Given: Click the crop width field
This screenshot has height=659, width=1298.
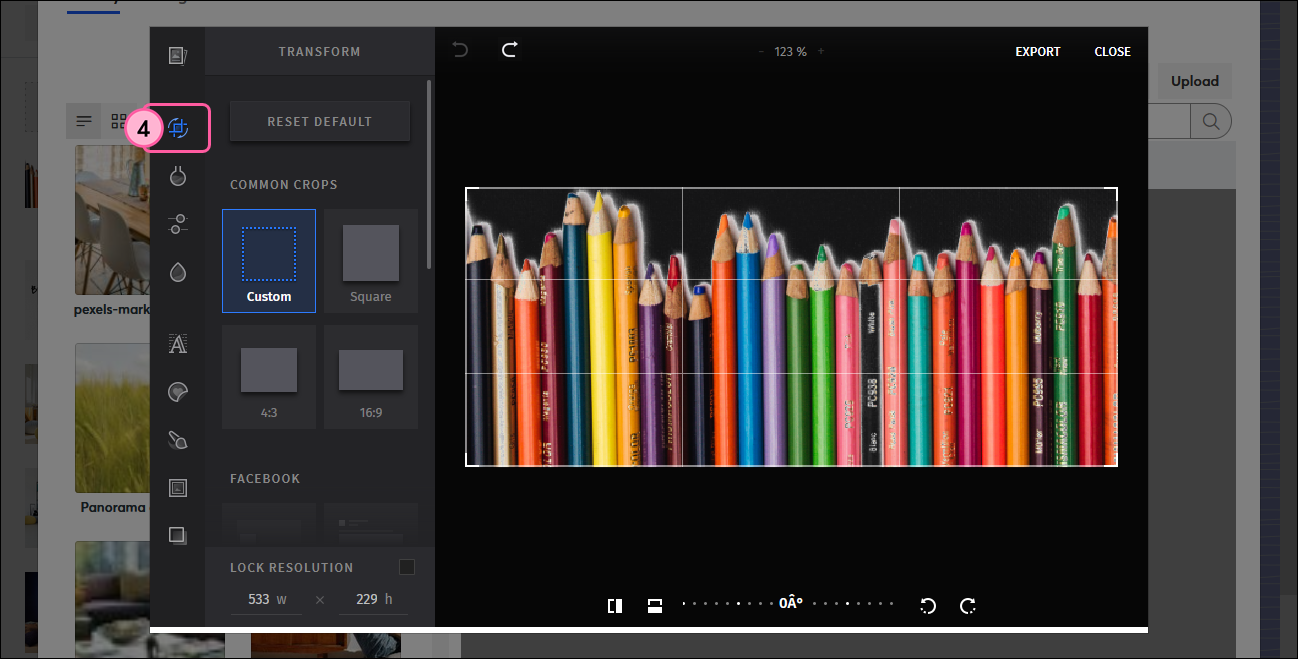Looking at the screenshot, I should [266, 599].
